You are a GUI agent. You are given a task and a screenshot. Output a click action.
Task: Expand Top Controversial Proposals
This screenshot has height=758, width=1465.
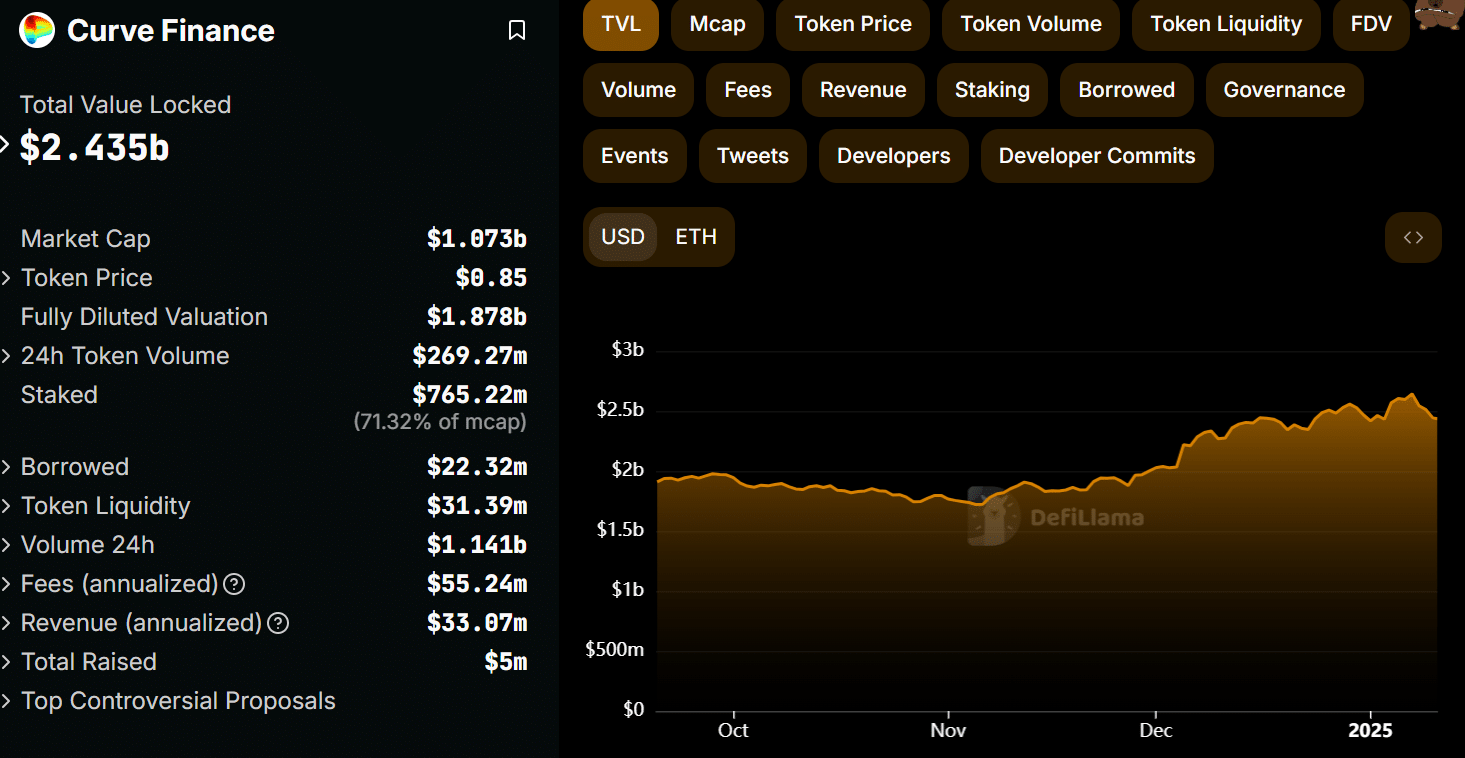pos(8,701)
